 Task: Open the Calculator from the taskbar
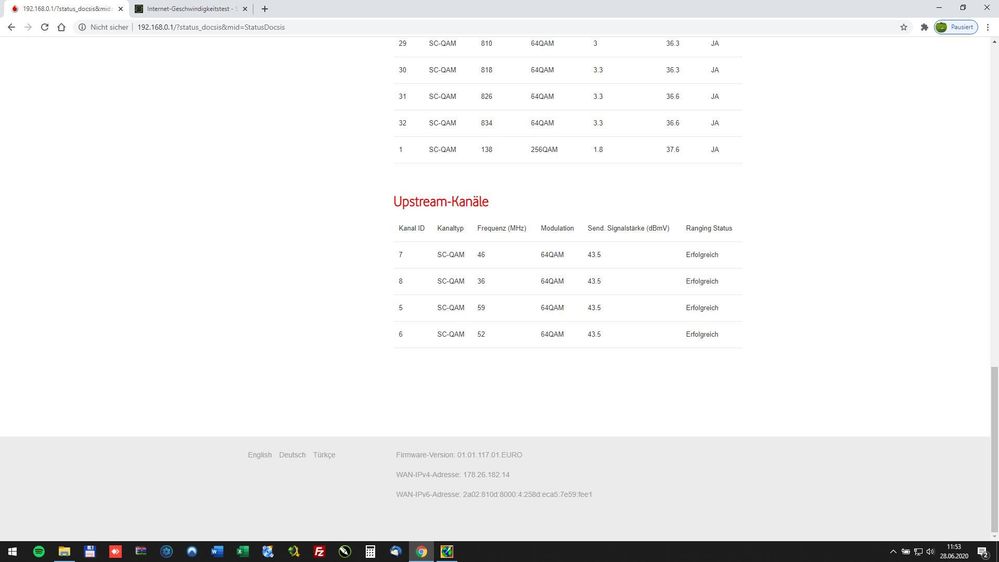point(370,551)
